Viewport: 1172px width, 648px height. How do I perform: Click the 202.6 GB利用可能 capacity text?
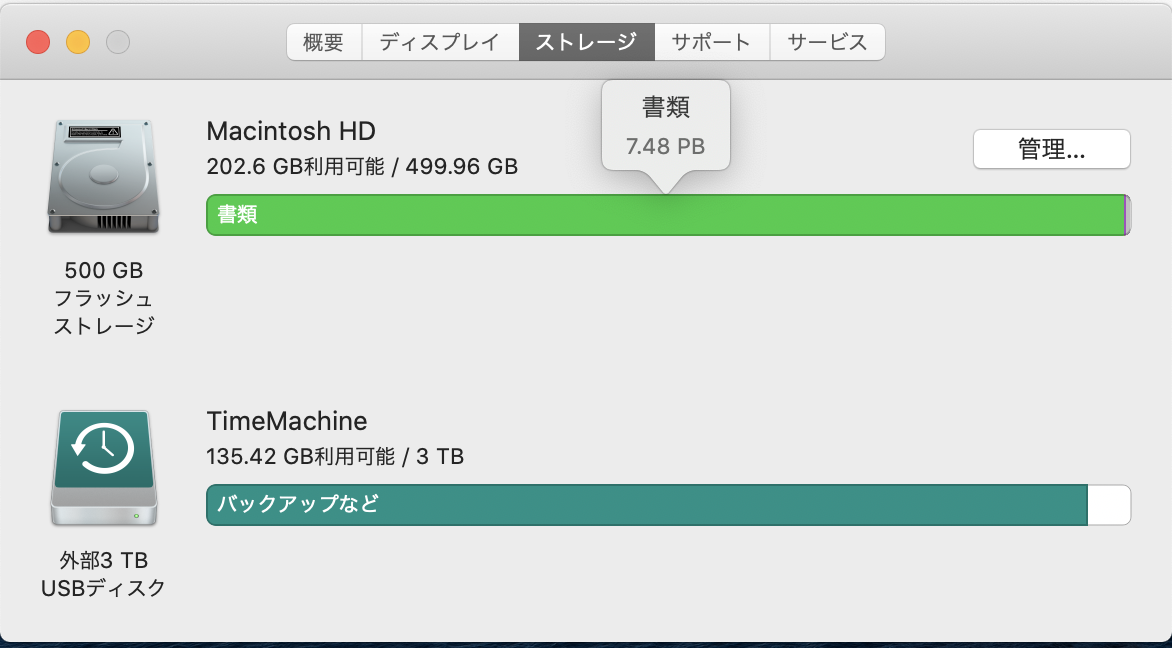(295, 166)
